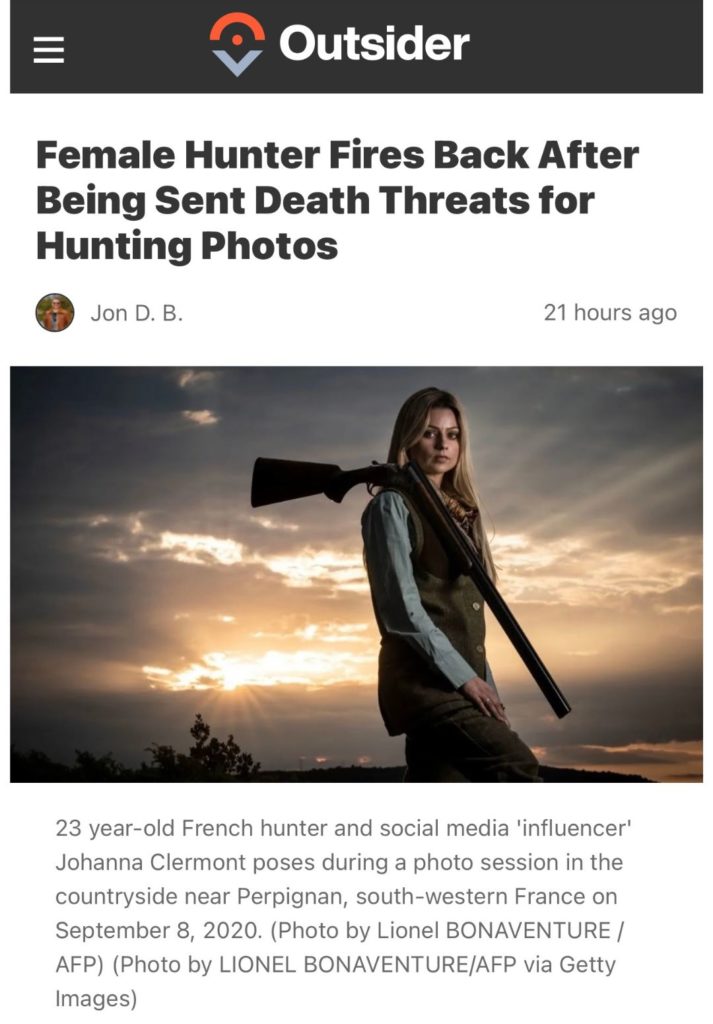
Task: Click the word "Images)" ending the caption
Action: (96, 999)
